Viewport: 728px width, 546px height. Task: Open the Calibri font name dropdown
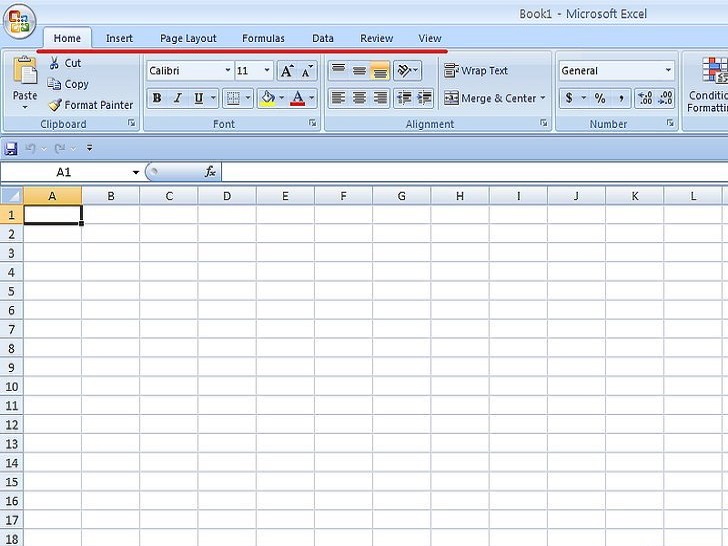point(228,71)
